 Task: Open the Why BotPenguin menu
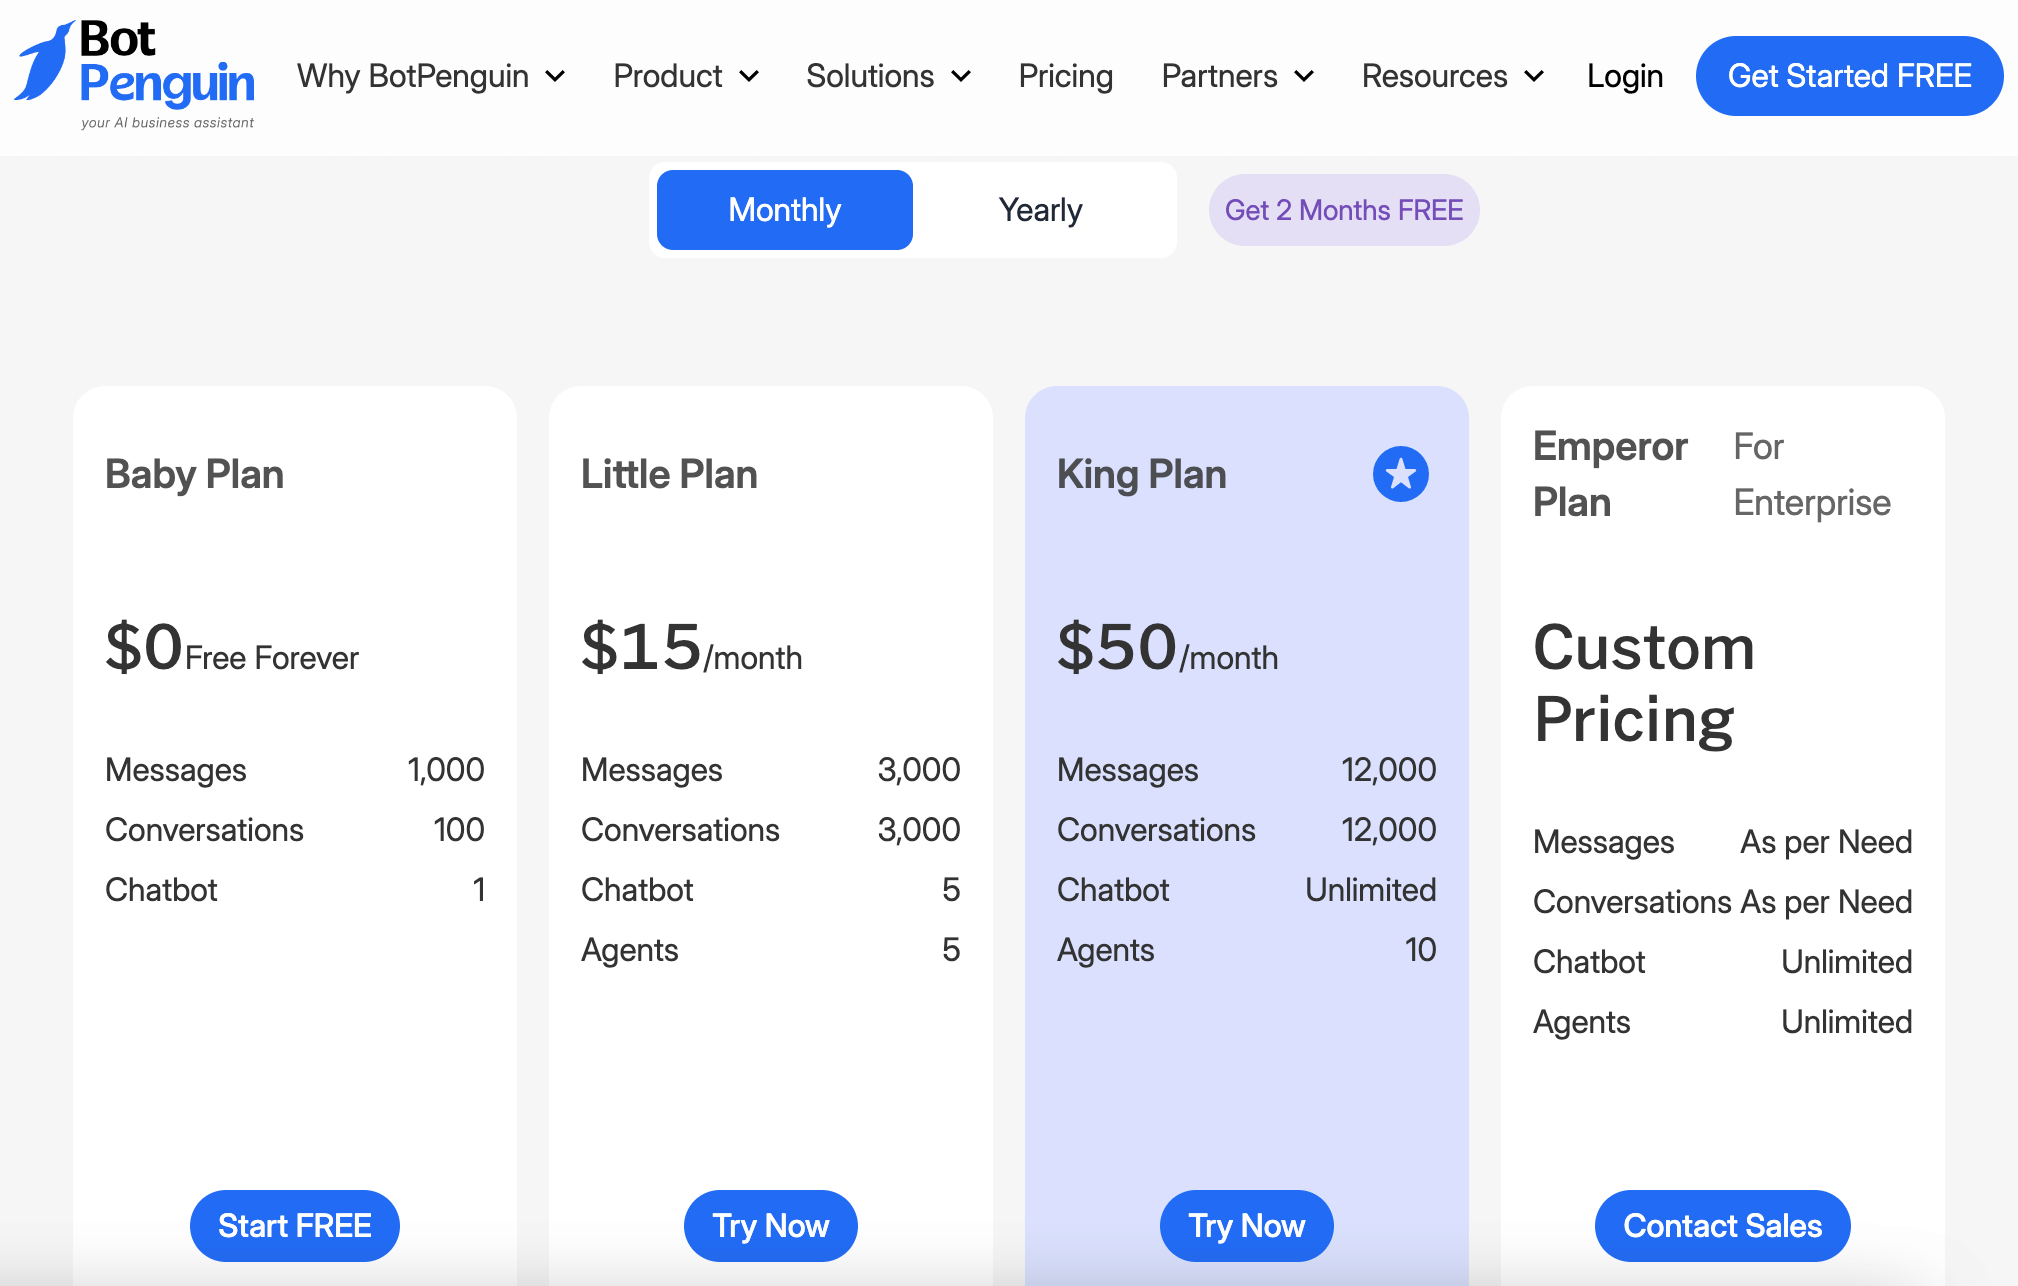432,76
